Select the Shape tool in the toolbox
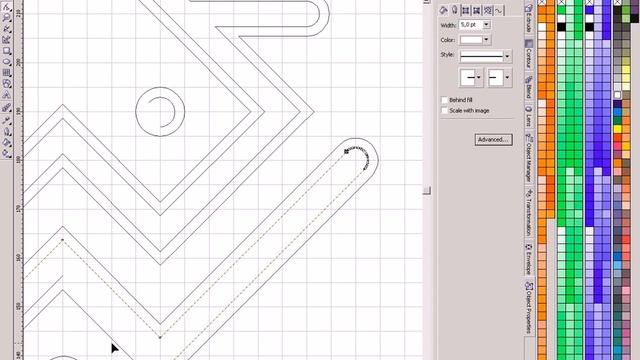 tap(7, 7)
